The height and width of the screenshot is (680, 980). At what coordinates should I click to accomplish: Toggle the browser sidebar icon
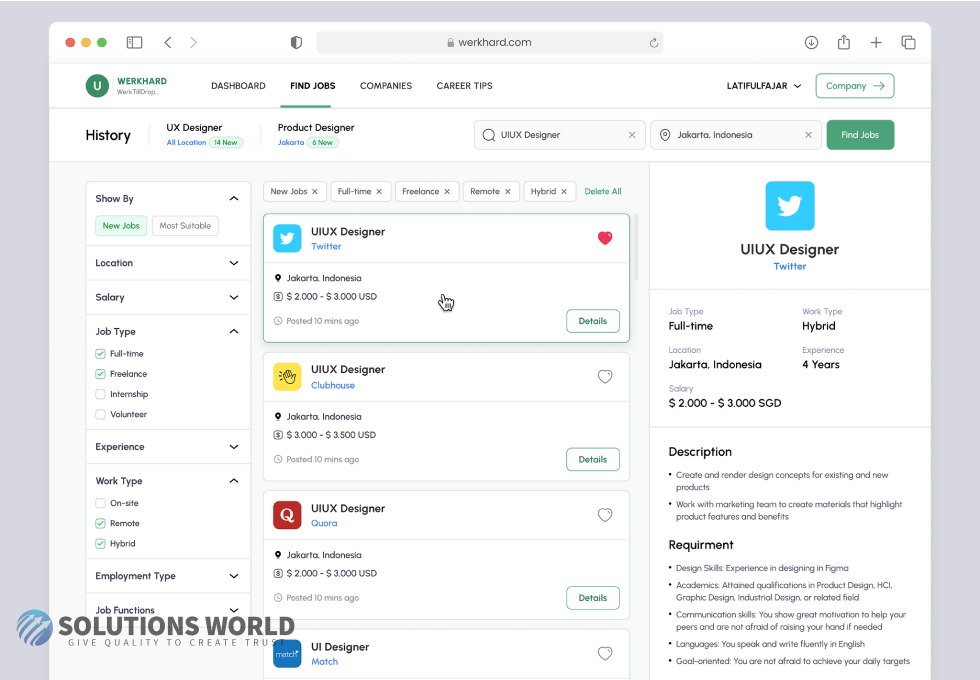(x=134, y=42)
